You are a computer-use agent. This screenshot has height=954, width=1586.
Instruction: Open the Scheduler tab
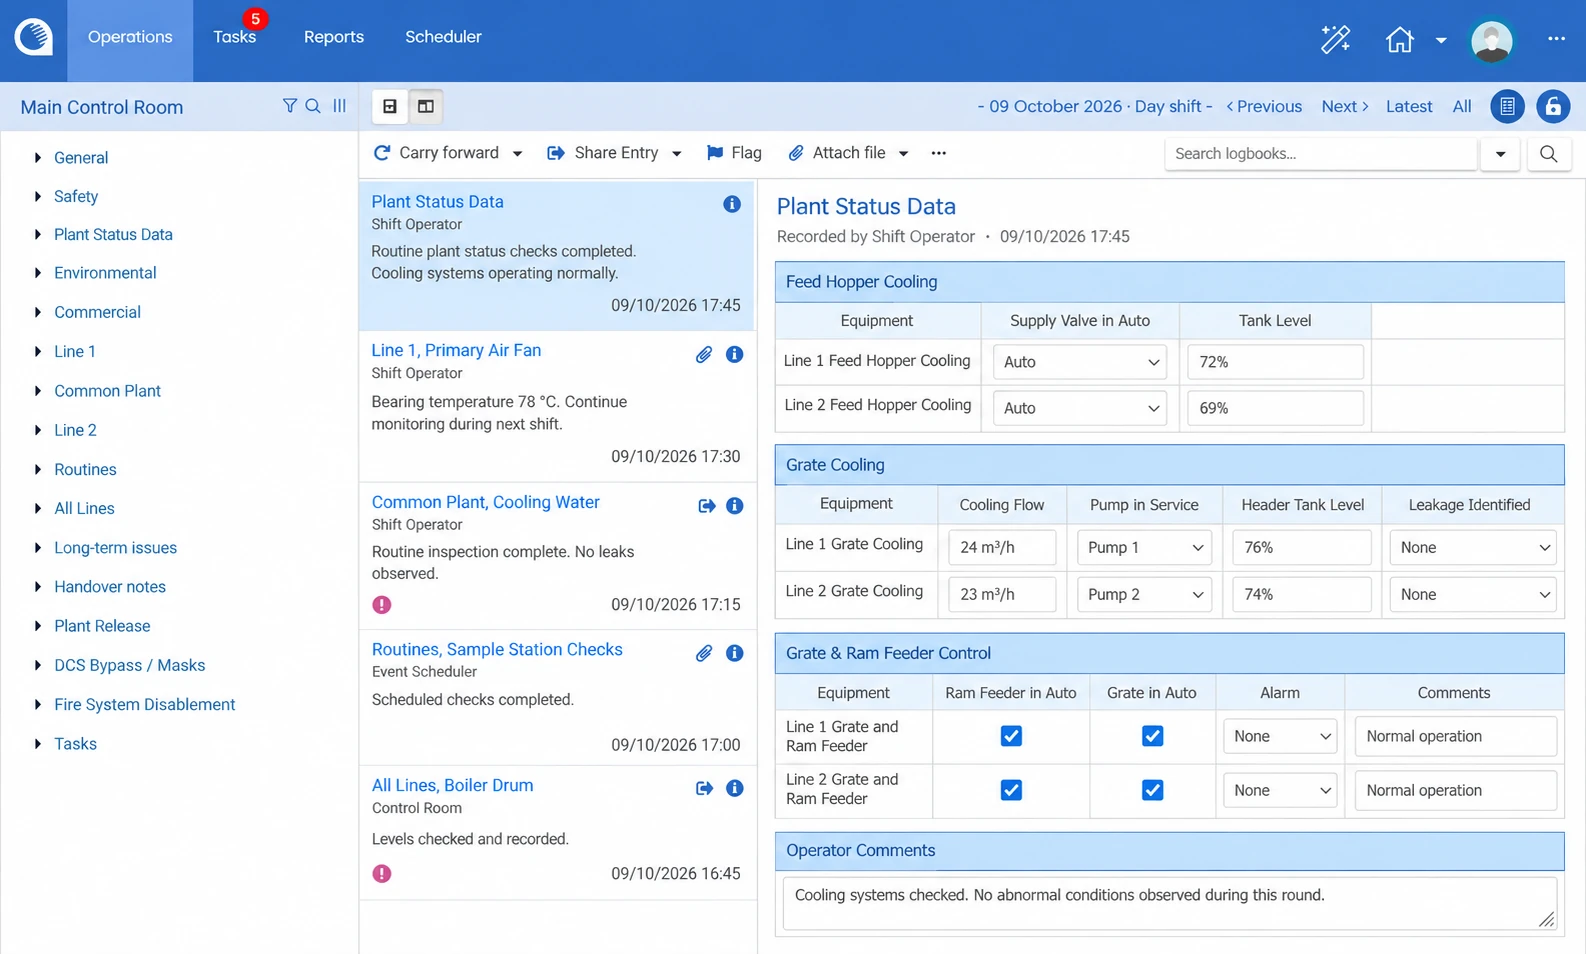(443, 37)
